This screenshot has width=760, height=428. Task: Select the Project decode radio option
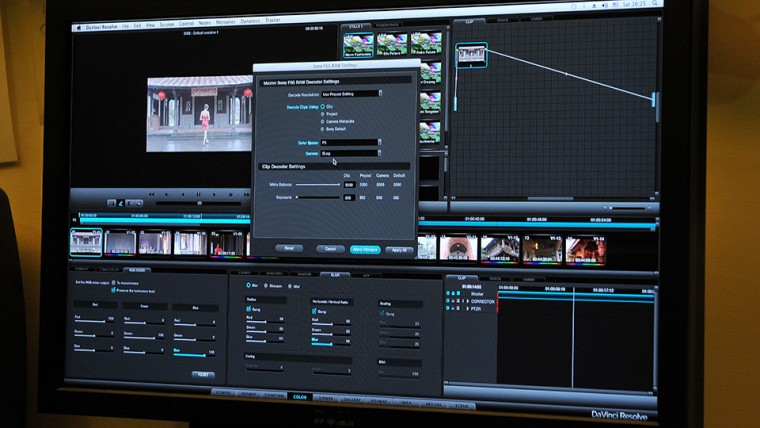[323, 114]
